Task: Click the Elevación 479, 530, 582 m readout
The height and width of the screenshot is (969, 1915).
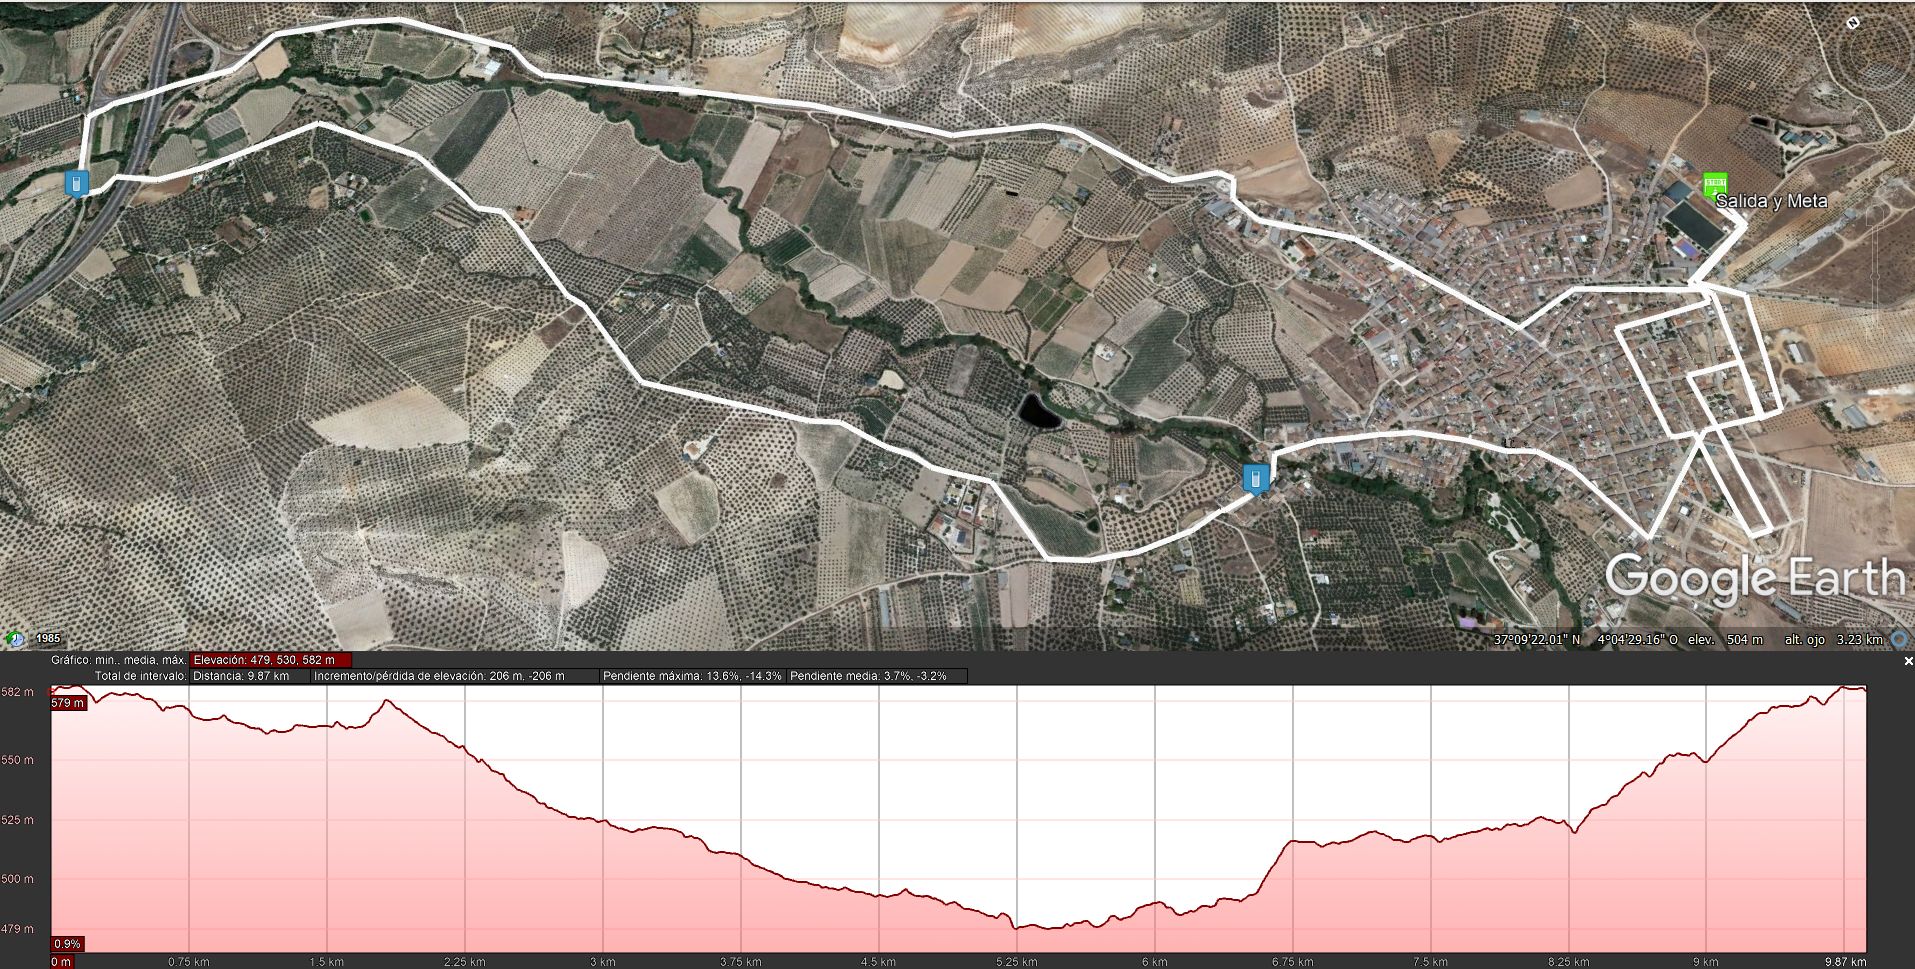Action: [270, 660]
